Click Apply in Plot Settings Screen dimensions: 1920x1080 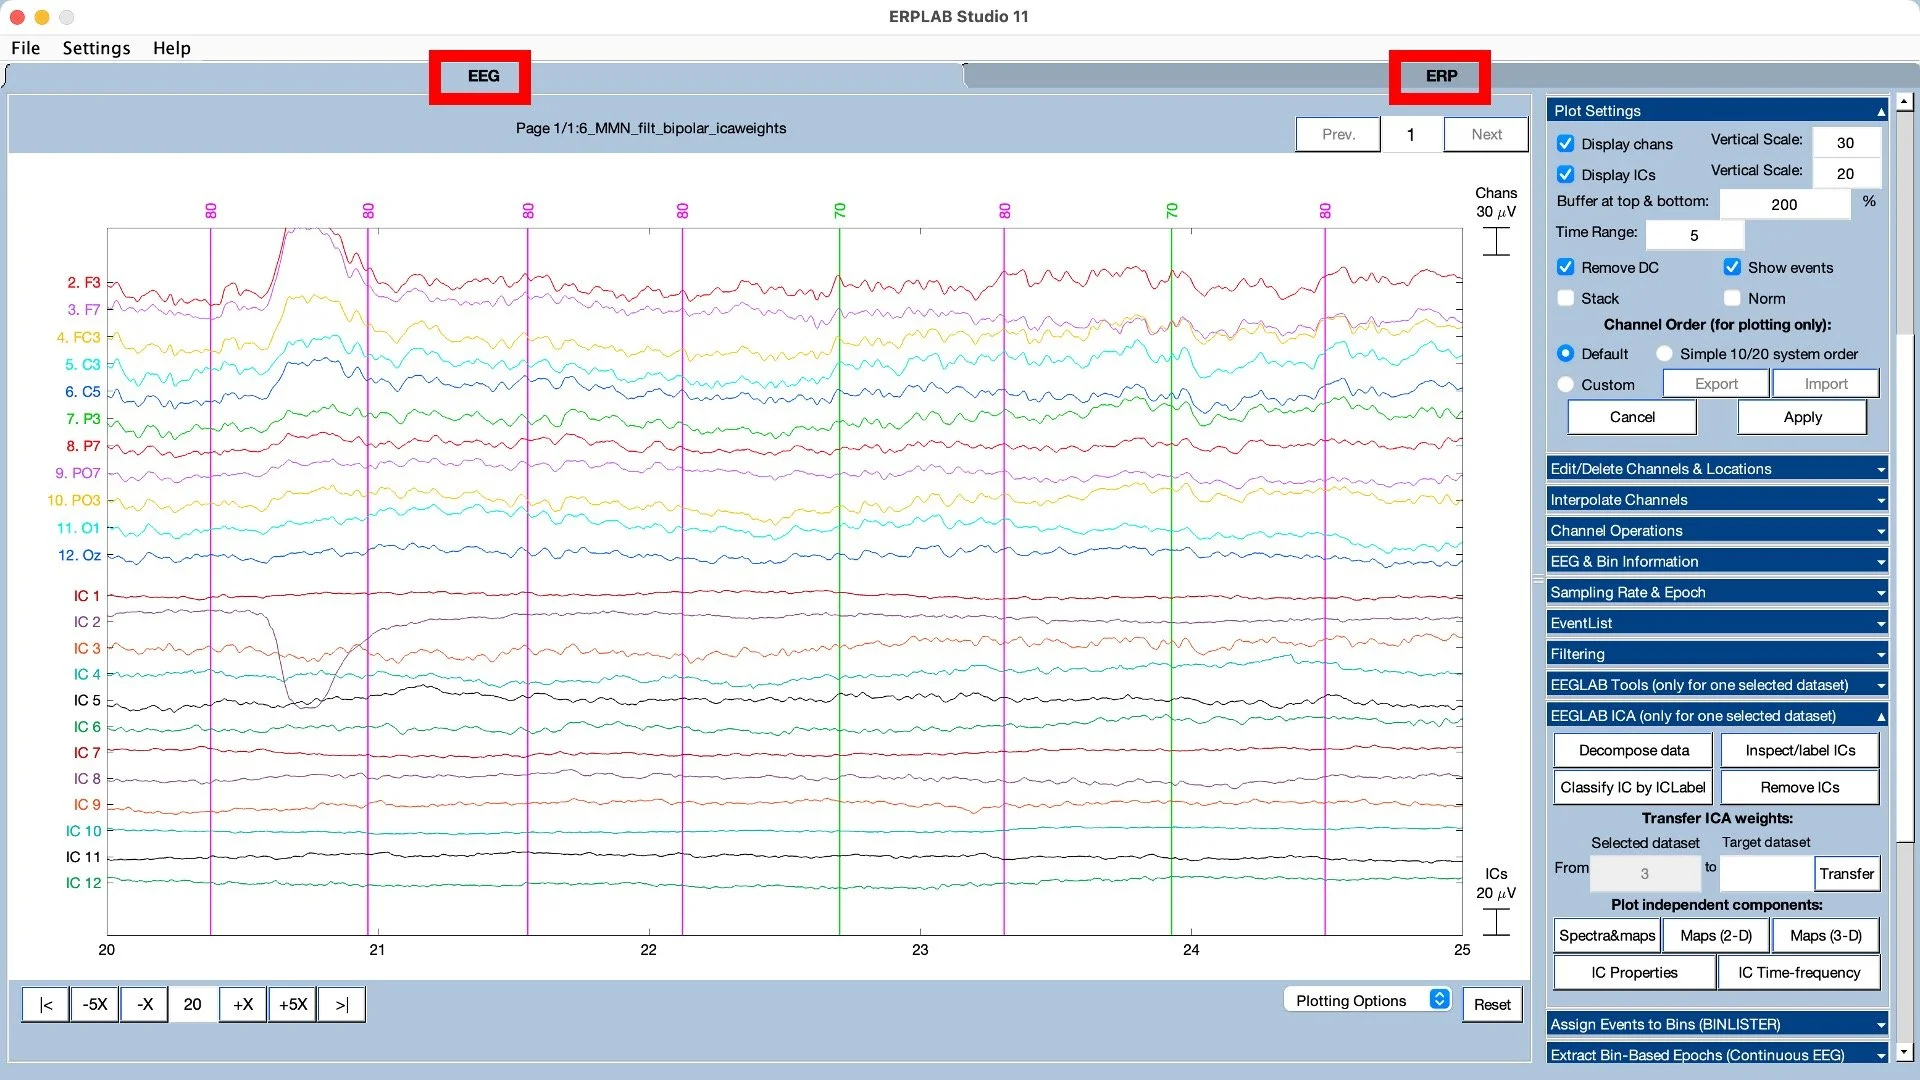[x=1800, y=417]
